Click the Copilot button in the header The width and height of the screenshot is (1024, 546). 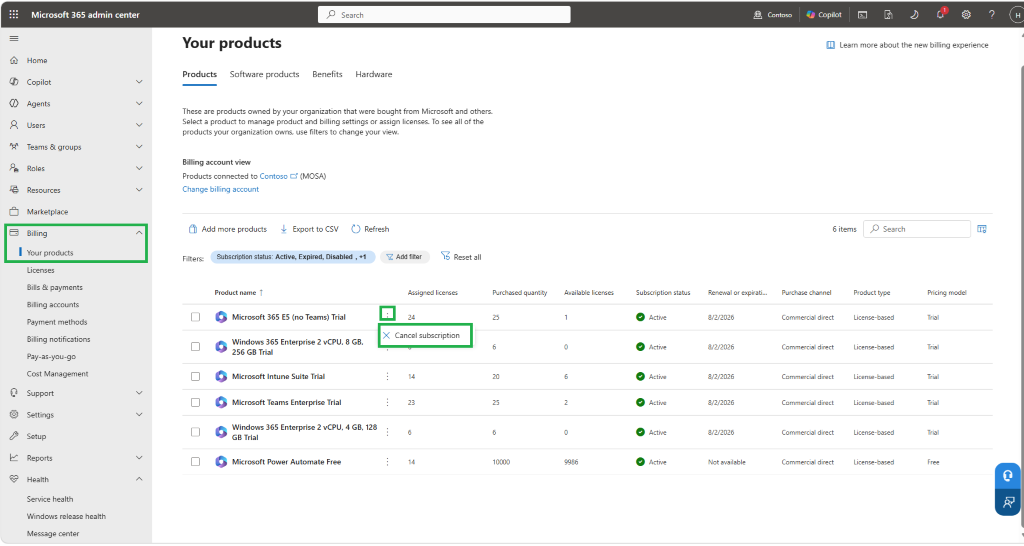coord(824,14)
